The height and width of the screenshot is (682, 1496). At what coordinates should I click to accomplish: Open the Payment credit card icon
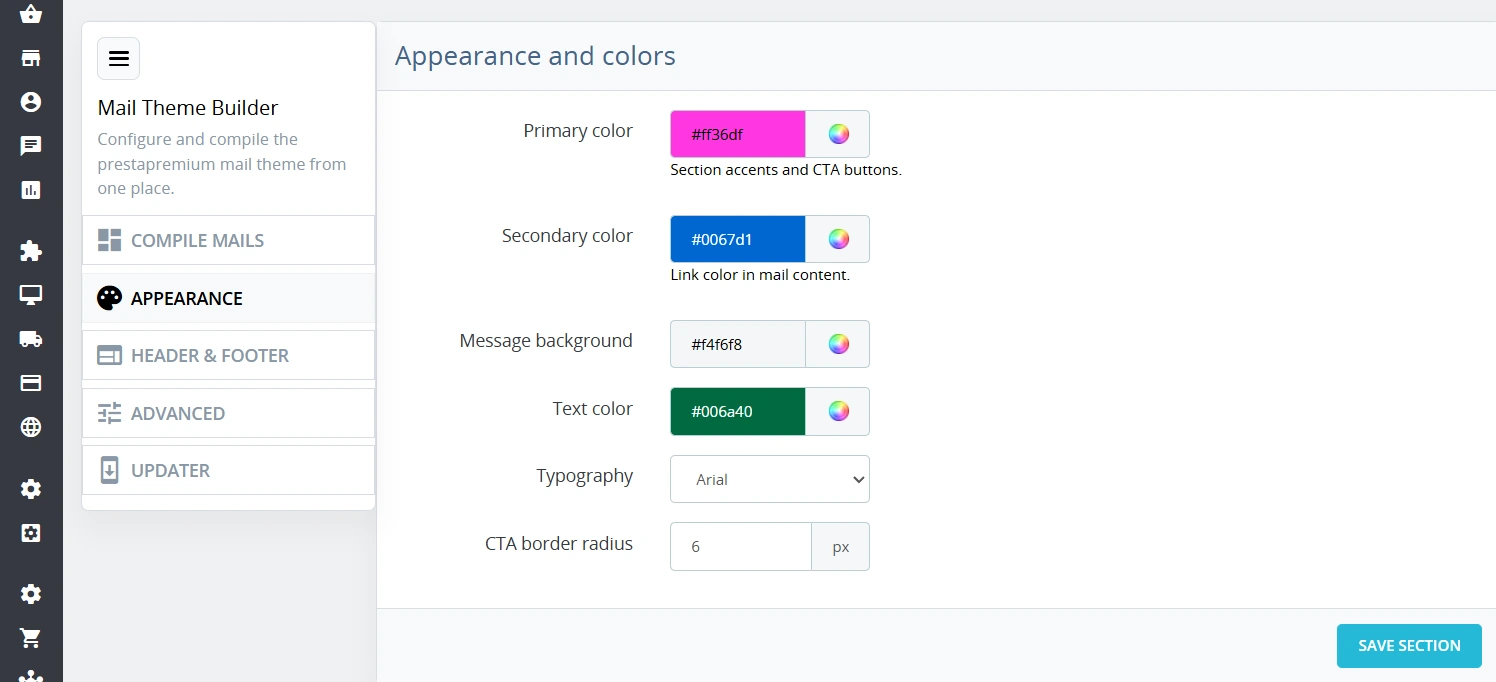coord(31,383)
